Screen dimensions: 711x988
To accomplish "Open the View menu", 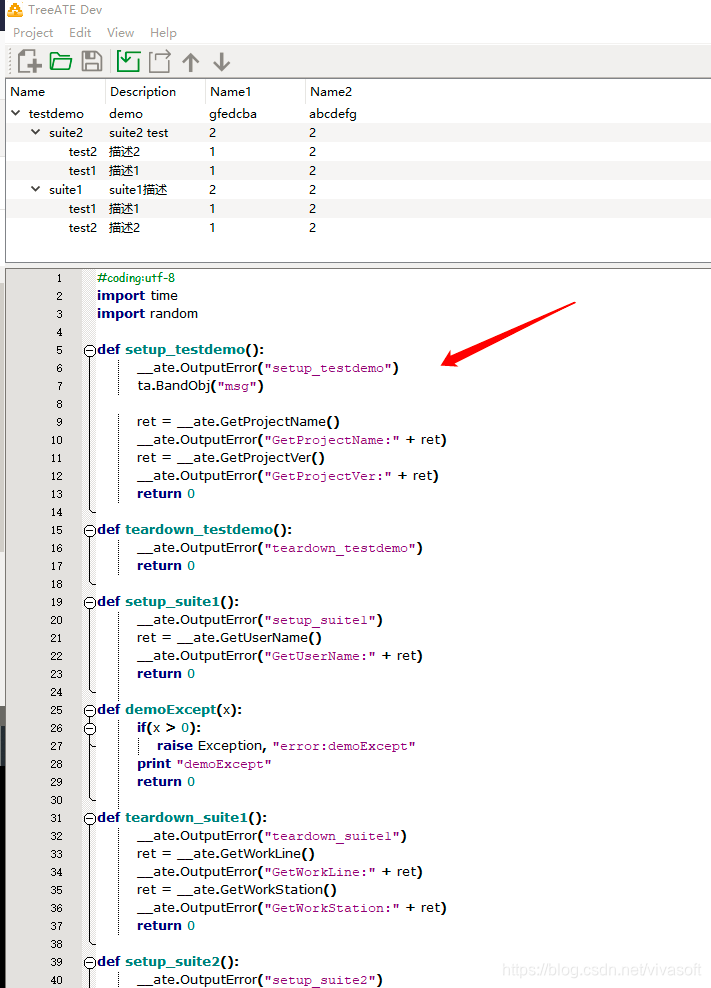I will pyautogui.click(x=120, y=33).
